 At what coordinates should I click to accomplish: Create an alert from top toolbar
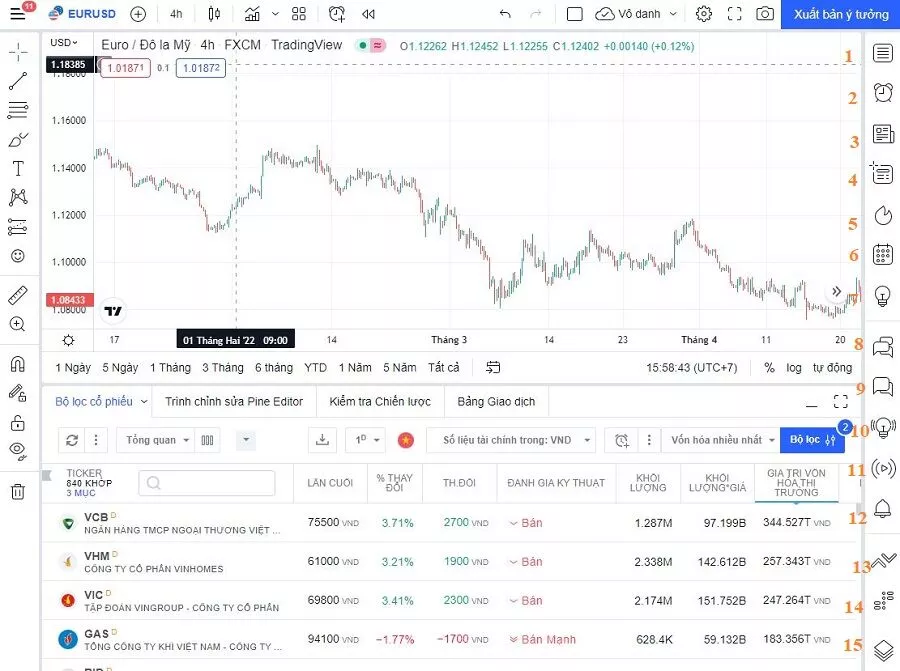point(337,14)
